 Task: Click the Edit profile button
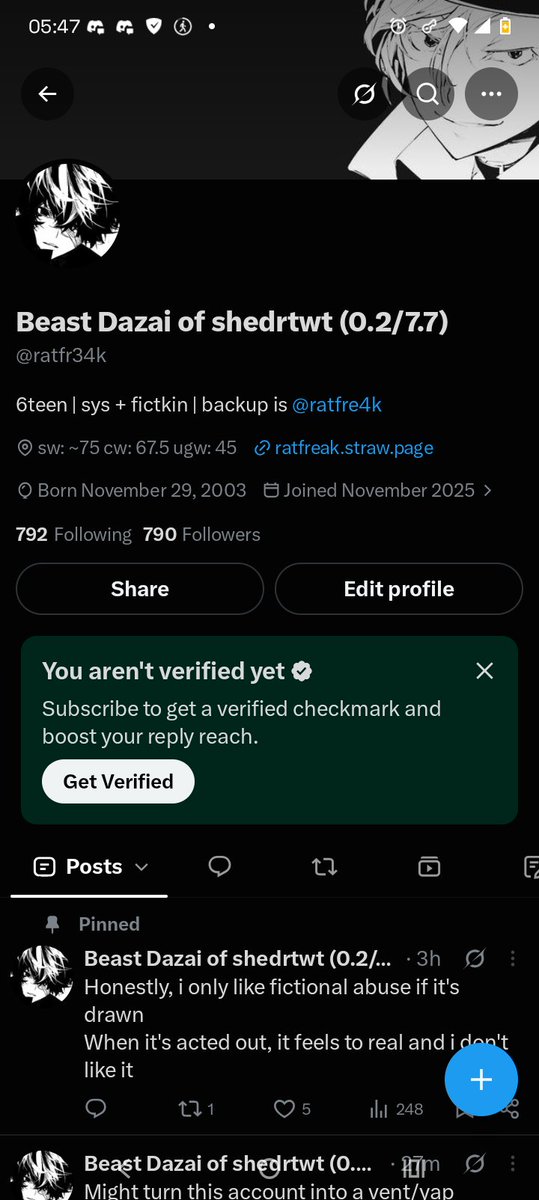pos(399,589)
